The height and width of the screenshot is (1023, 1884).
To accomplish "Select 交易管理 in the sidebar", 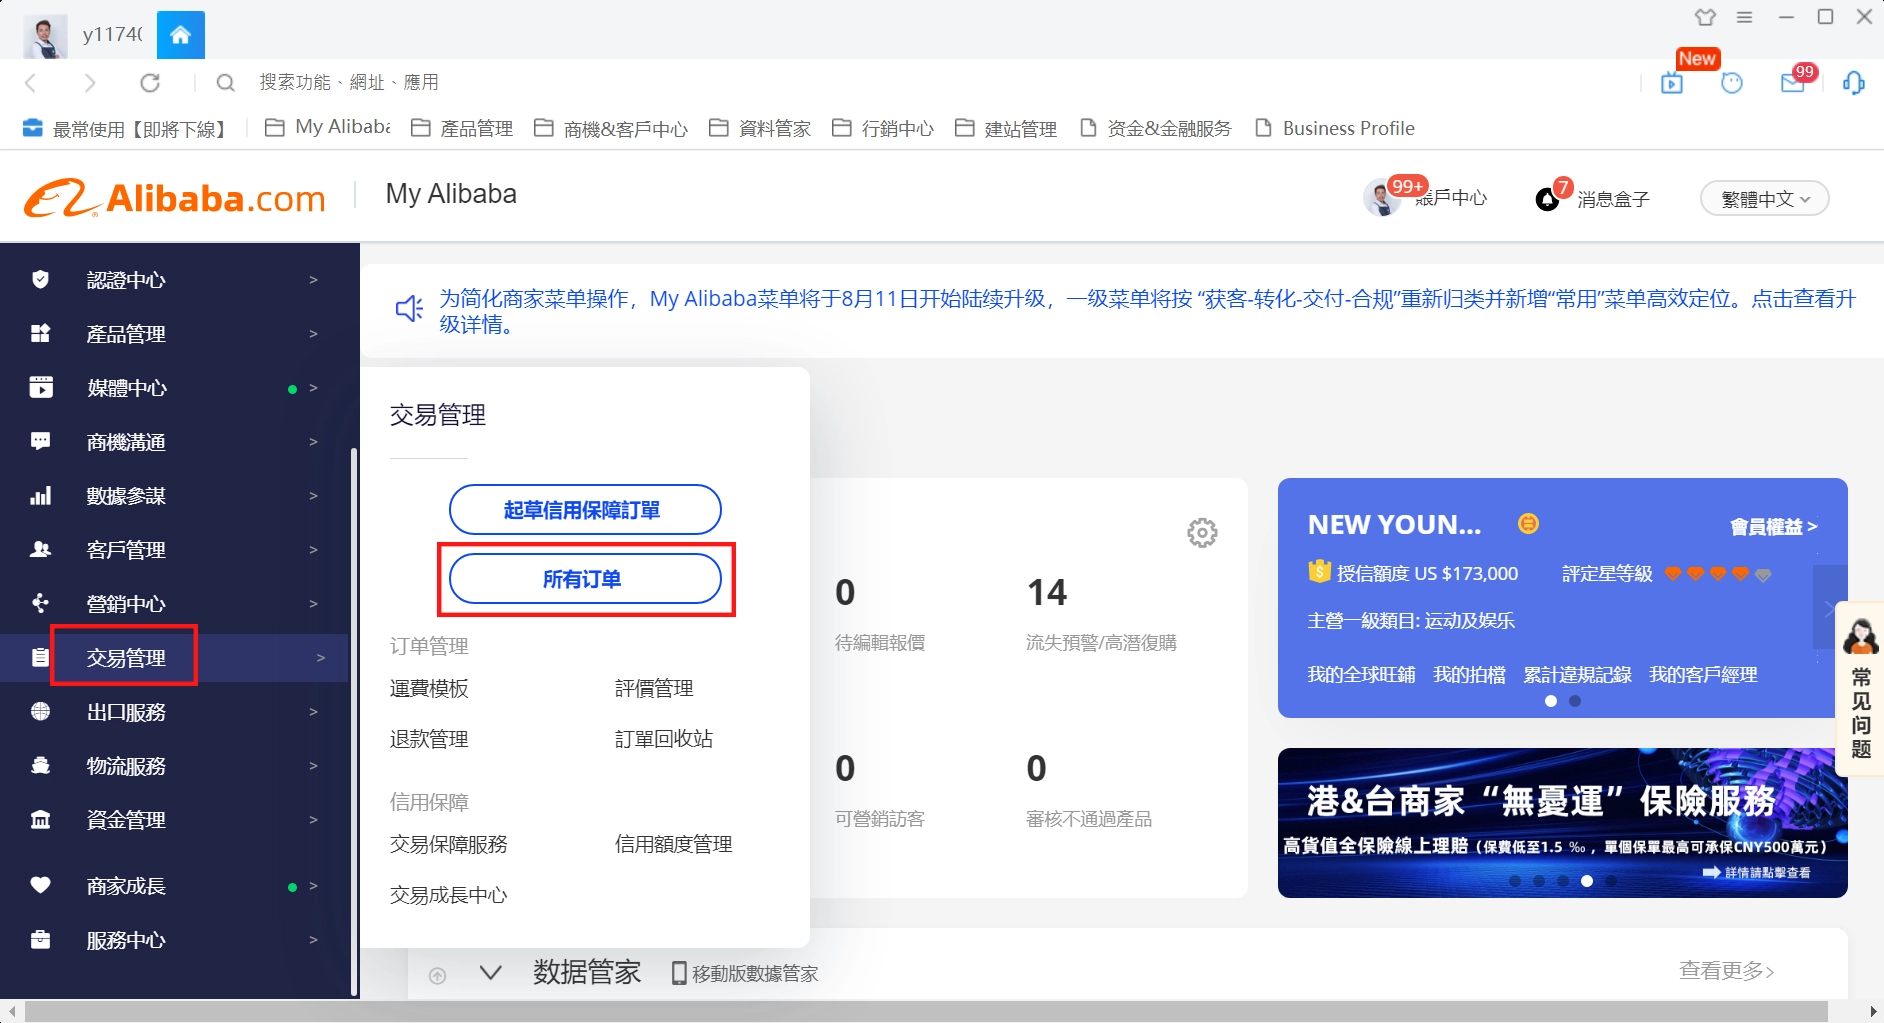I will point(126,658).
